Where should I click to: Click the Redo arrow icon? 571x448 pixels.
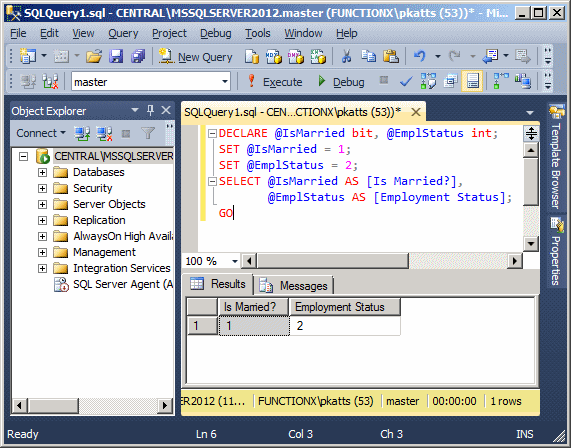pos(454,56)
